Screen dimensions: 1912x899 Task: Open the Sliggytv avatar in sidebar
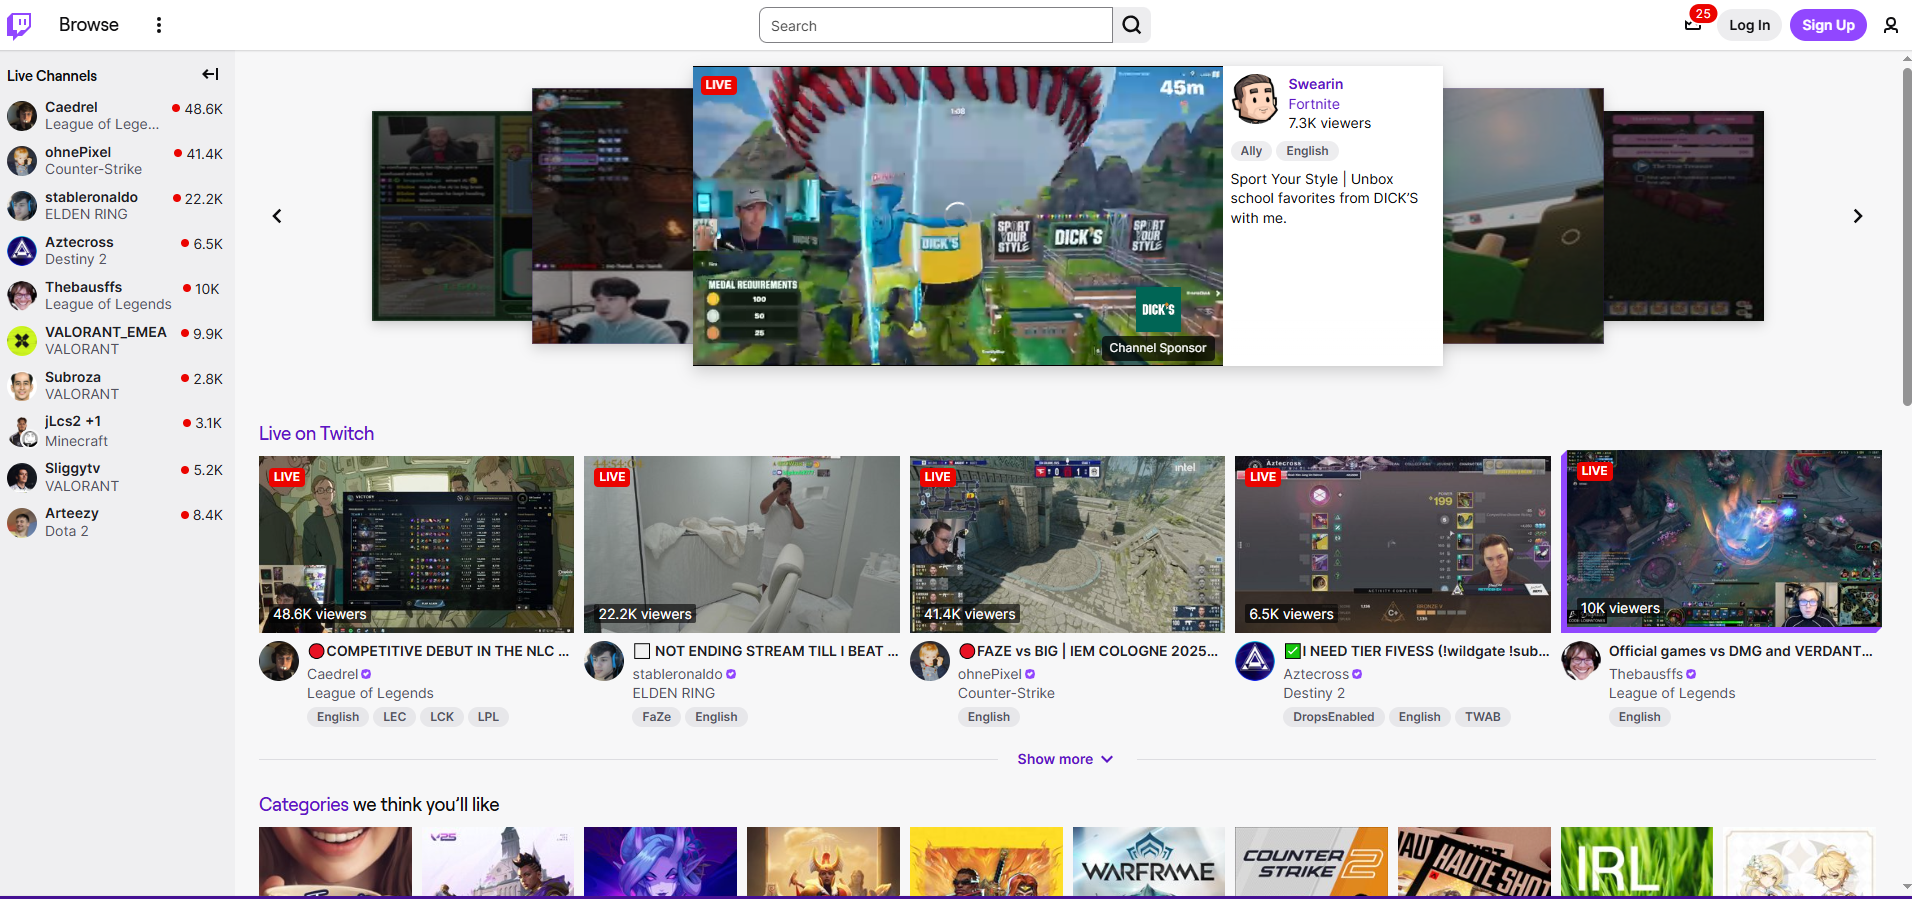22,477
